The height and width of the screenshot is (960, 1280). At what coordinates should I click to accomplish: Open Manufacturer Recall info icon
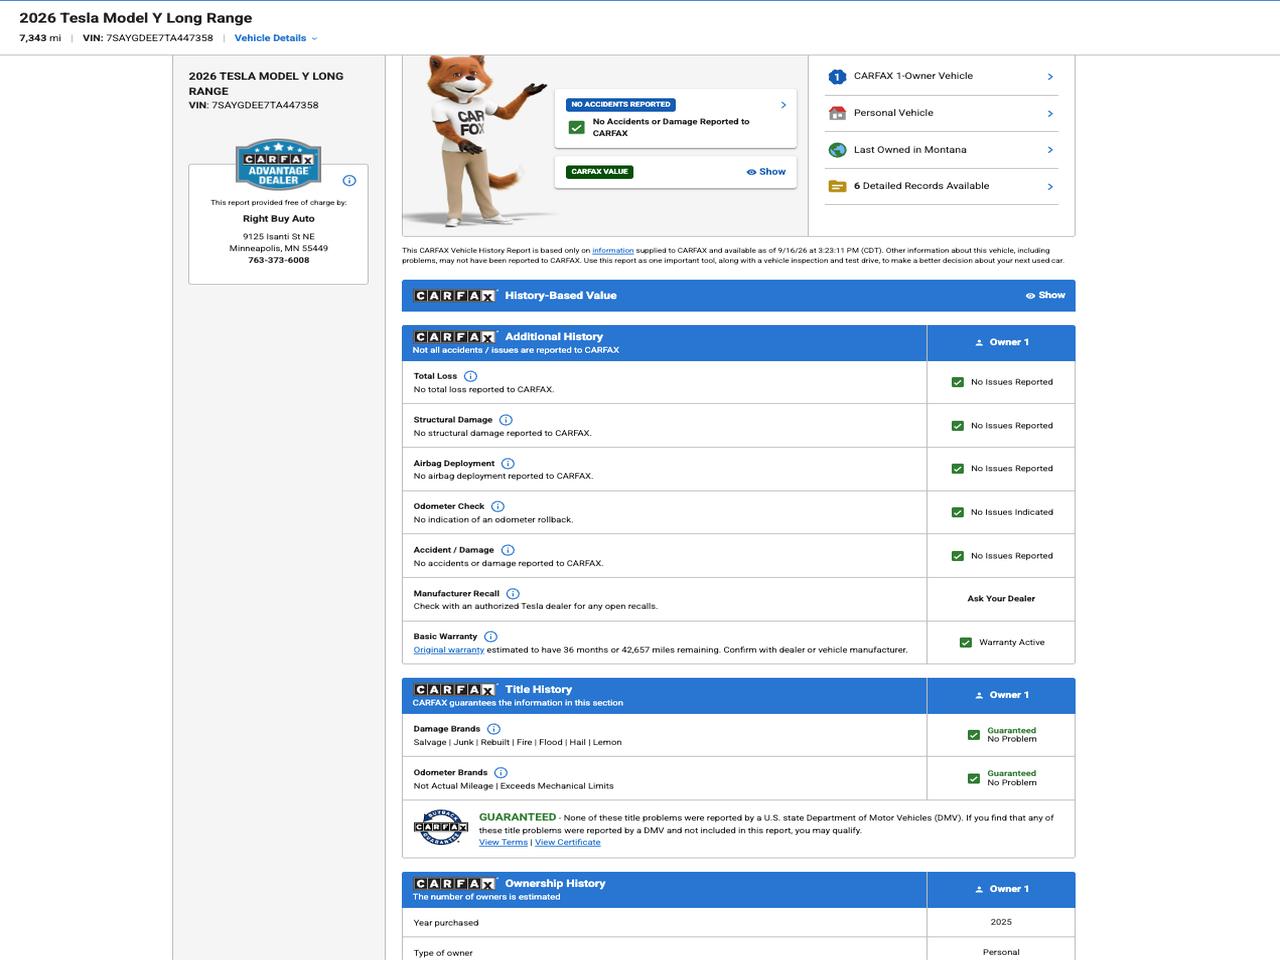pyautogui.click(x=513, y=594)
